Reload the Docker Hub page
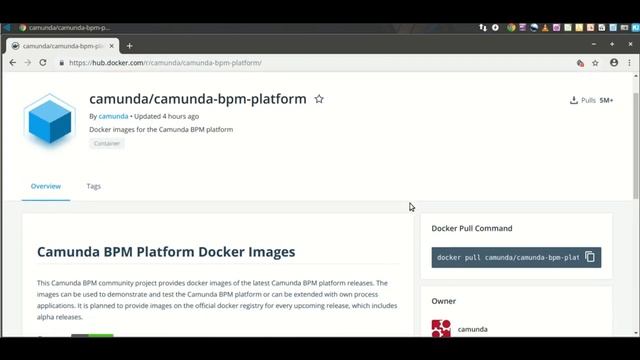Viewport: 640px width, 360px height. pyautogui.click(x=43, y=63)
